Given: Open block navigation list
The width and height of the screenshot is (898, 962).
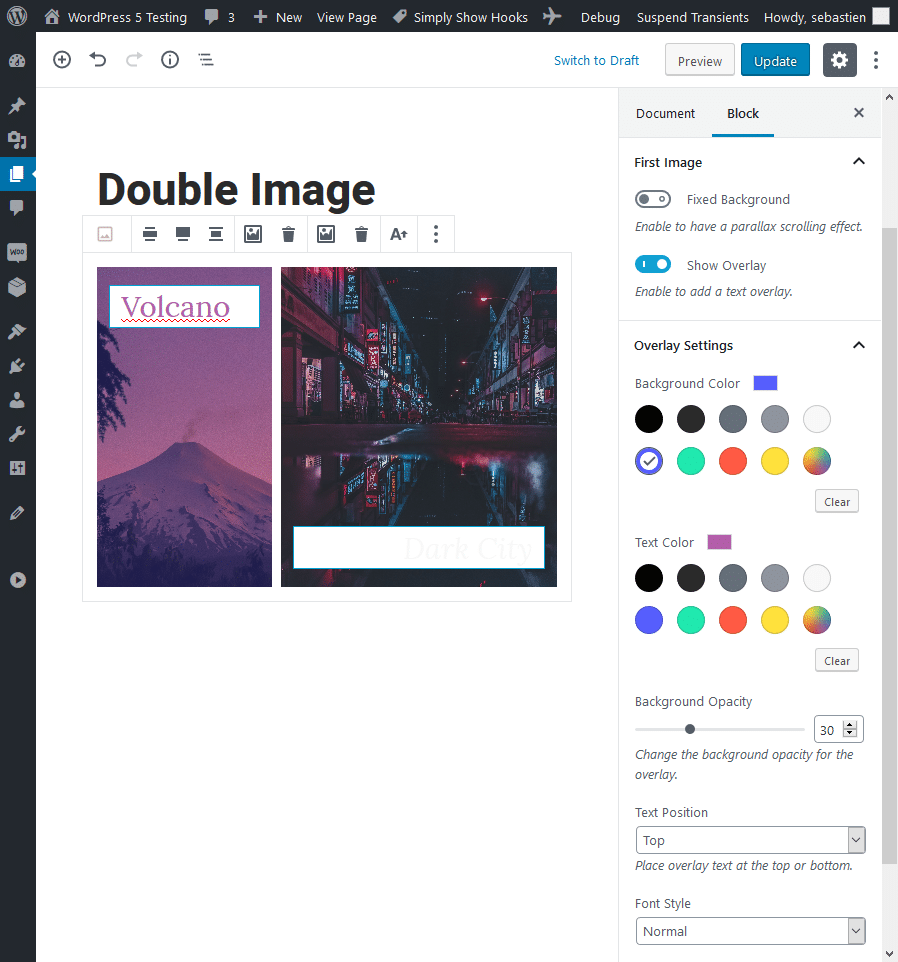Looking at the screenshot, I should click(x=206, y=60).
